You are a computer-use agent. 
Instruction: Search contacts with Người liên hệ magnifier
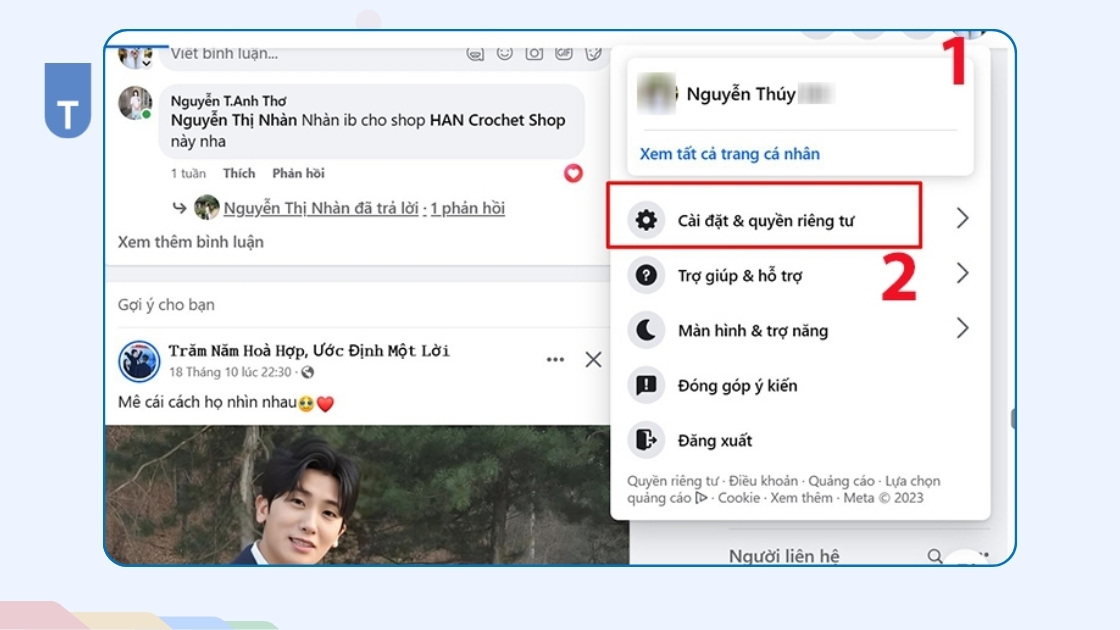pos(934,556)
